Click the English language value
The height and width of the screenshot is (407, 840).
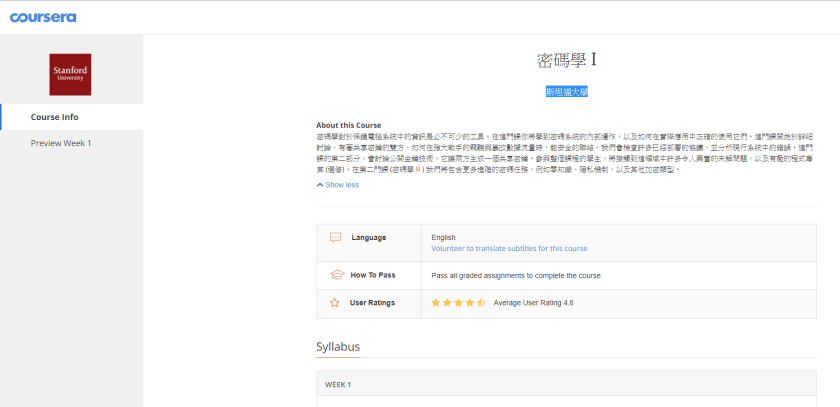coord(444,237)
